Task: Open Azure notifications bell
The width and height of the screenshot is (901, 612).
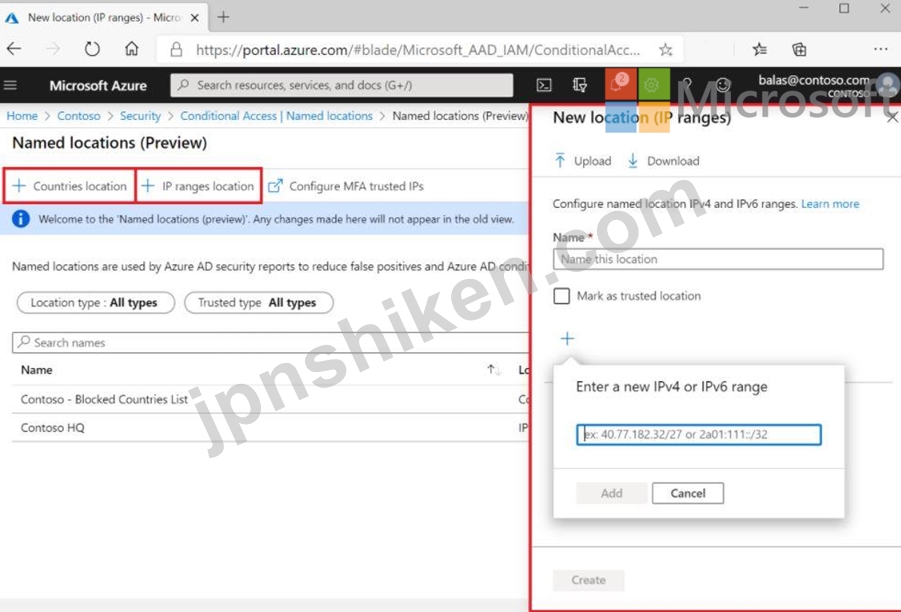Action: pyautogui.click(x=619, y=84)
